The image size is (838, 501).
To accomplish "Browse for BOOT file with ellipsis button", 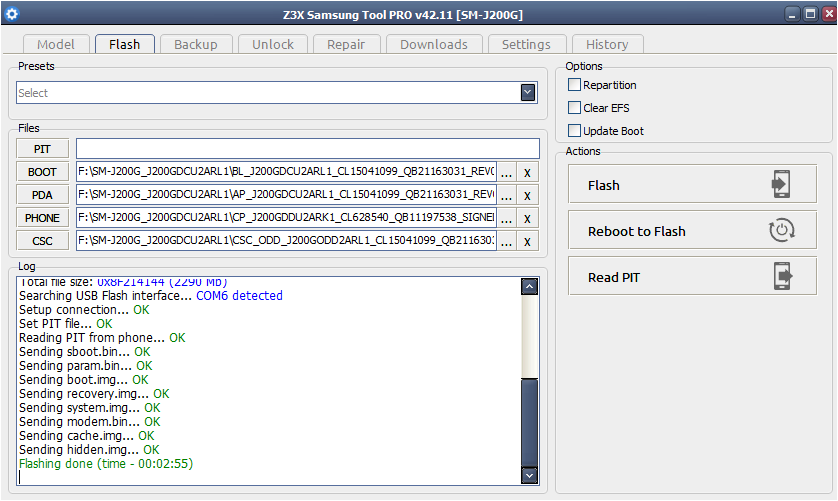I will 507,172.
